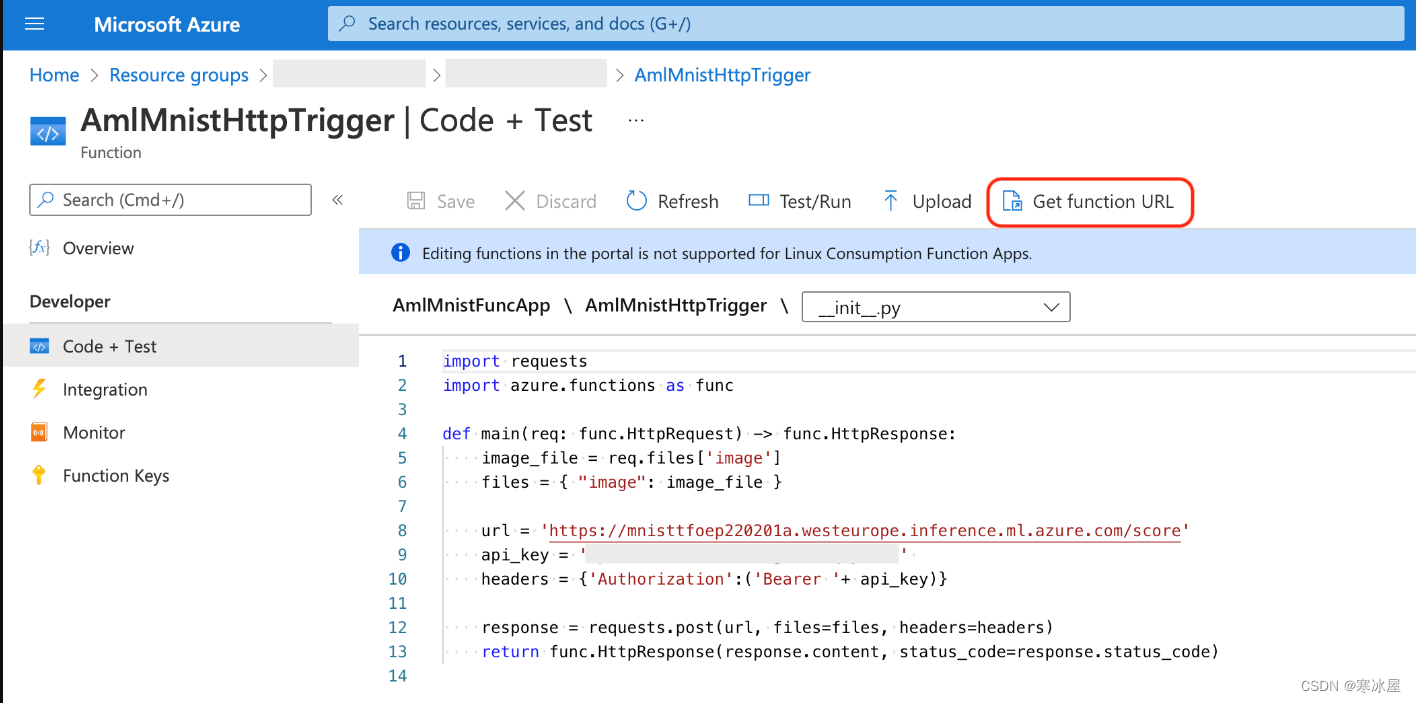The width and height of the screenshot is (1416, 703).
Task: Click Refresh in the toolbar
Action: point(688,202)
